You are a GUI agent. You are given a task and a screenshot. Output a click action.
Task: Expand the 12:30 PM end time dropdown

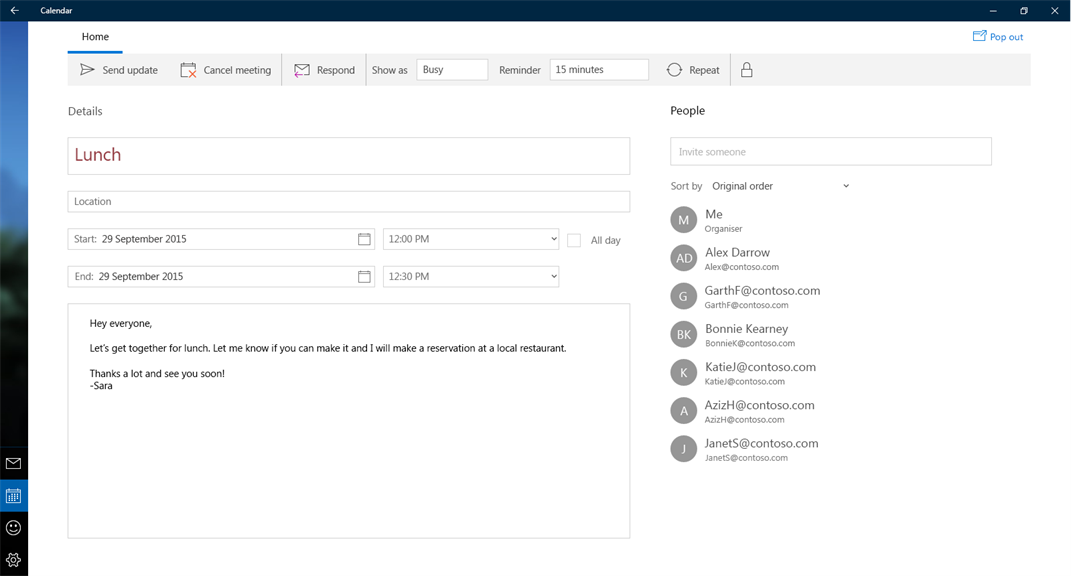pyautogui.click(x=471, y=277)
